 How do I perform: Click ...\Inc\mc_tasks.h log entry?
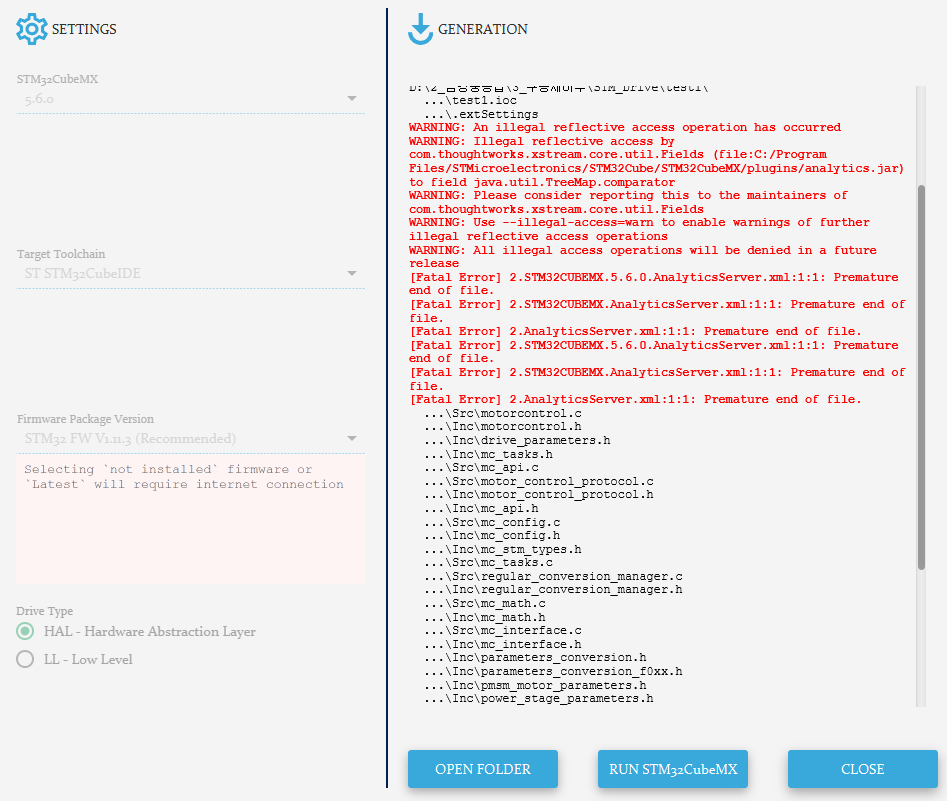pos(488,454)
